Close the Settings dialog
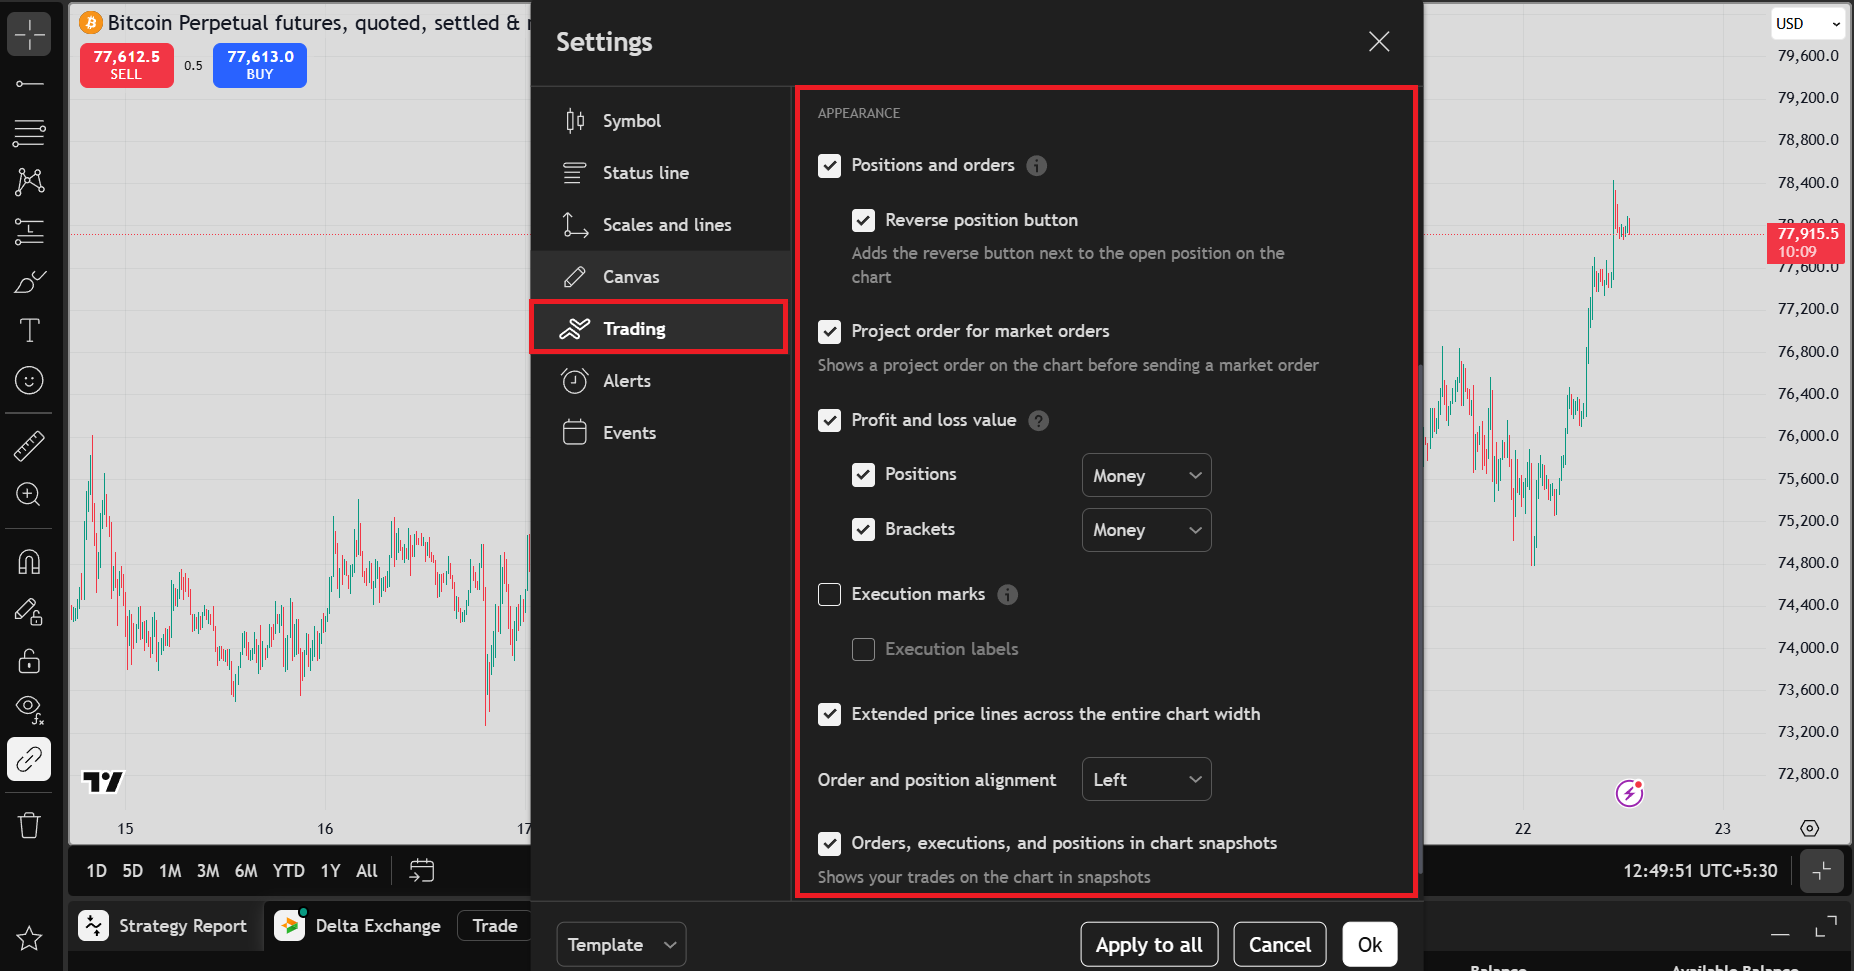 1379,41
